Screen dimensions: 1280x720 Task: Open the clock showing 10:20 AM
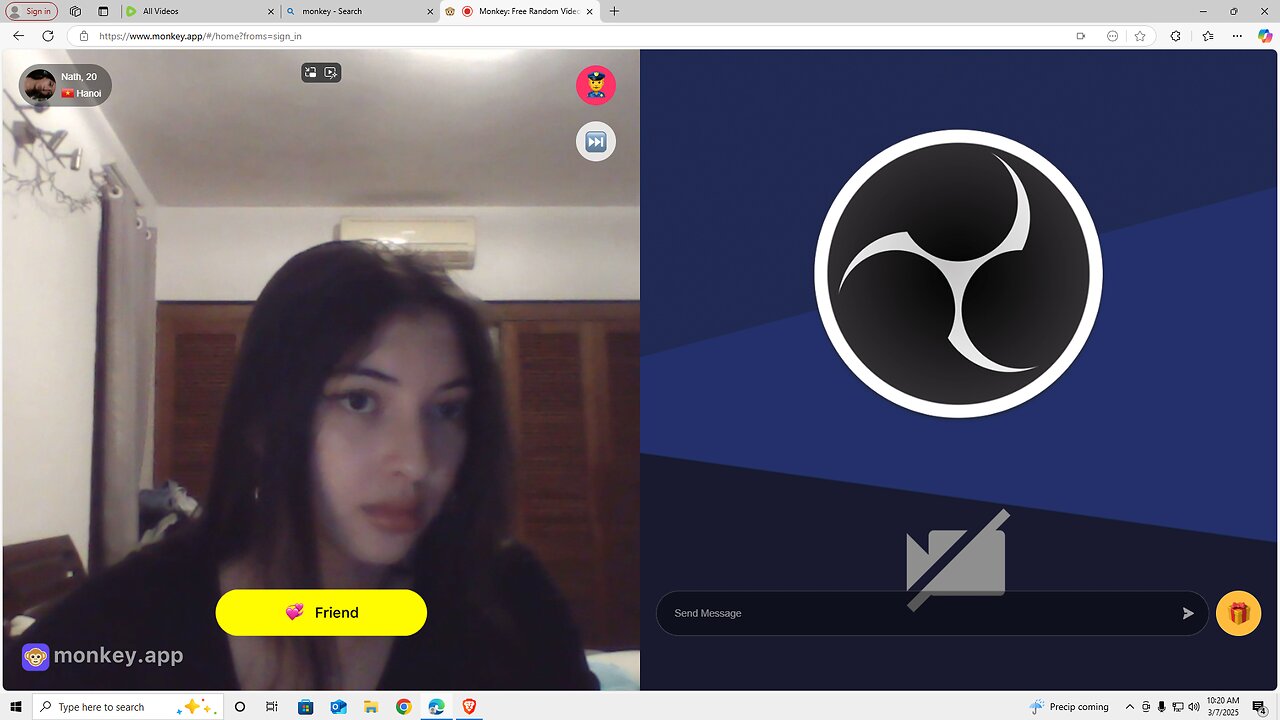point(1222,707)
